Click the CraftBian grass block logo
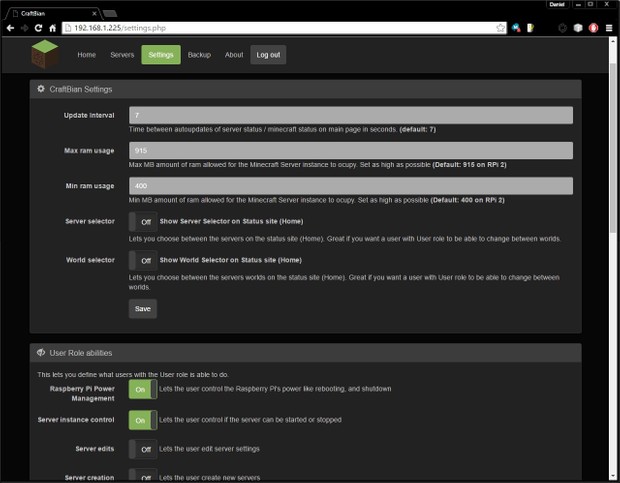Screen dimensions: 620x483 45,54
